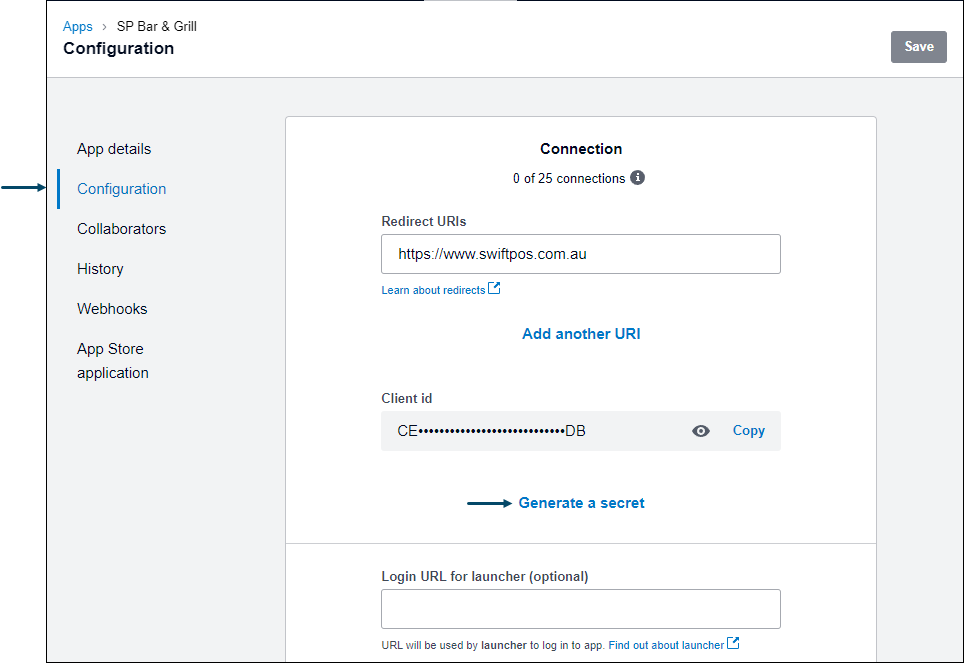
Task: Click Add another URI
Action: [581, 334]
